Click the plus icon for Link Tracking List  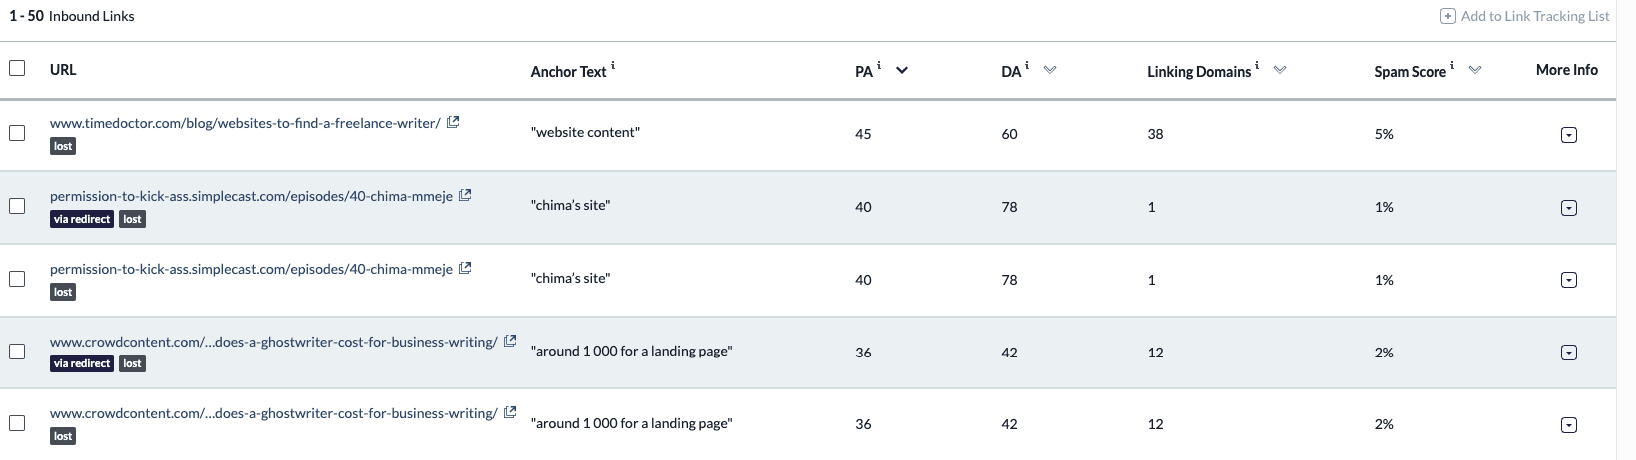click(1447, 16)
